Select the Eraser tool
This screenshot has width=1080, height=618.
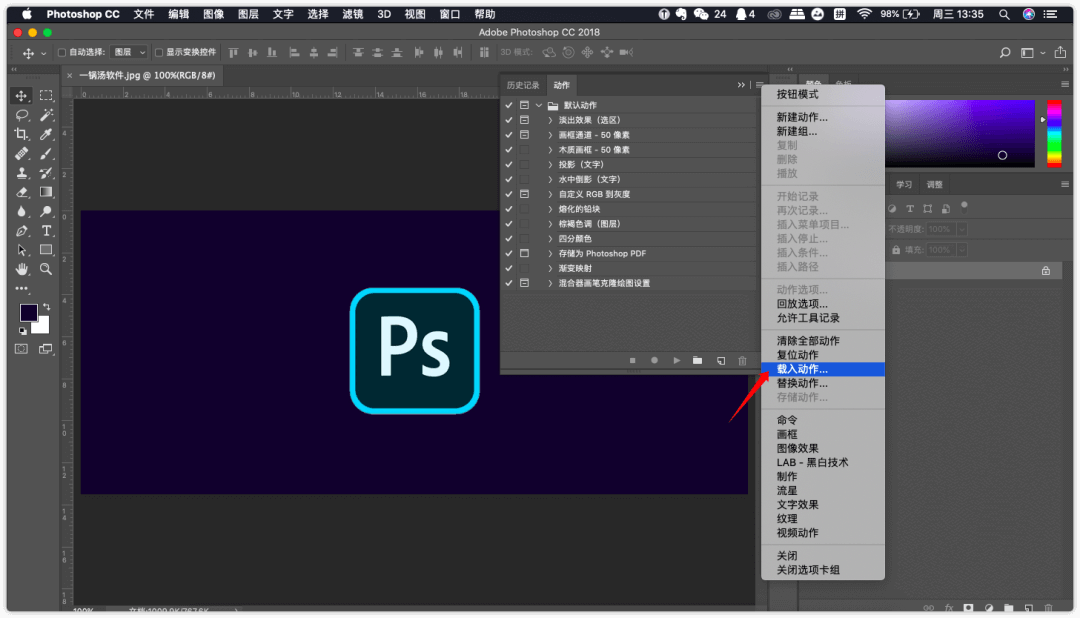21,192
